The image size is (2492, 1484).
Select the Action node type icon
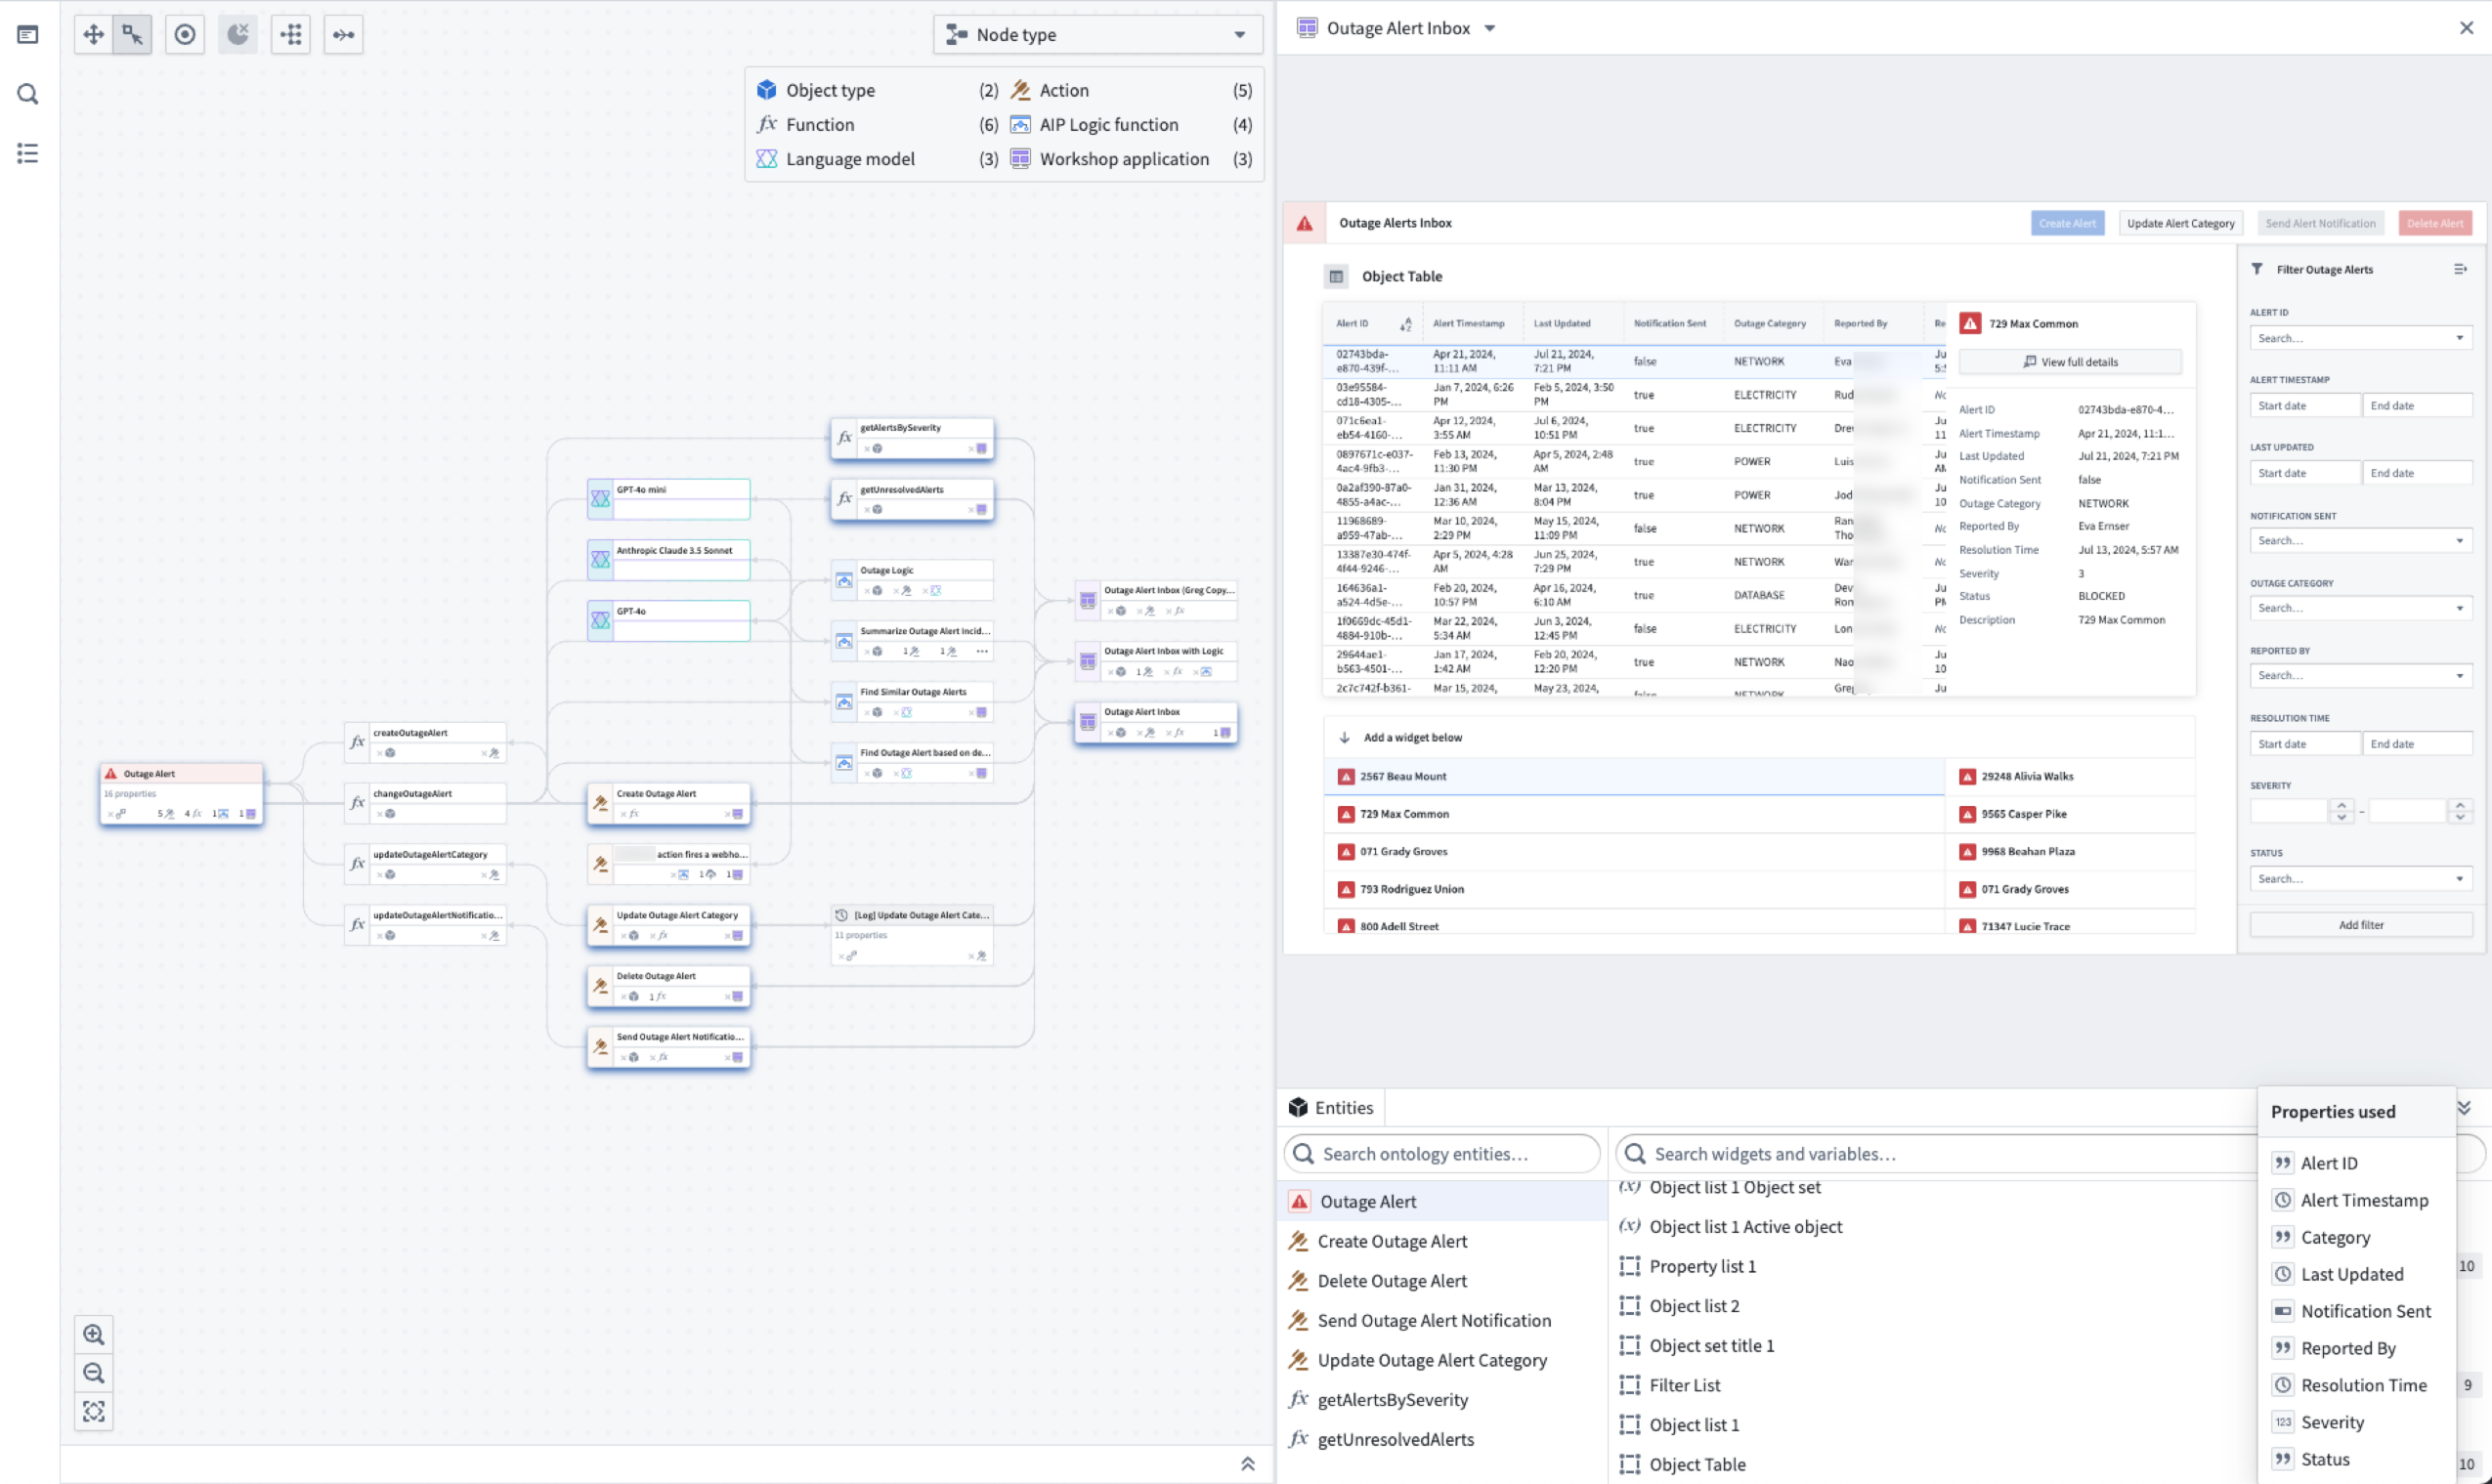(1020, 88)
